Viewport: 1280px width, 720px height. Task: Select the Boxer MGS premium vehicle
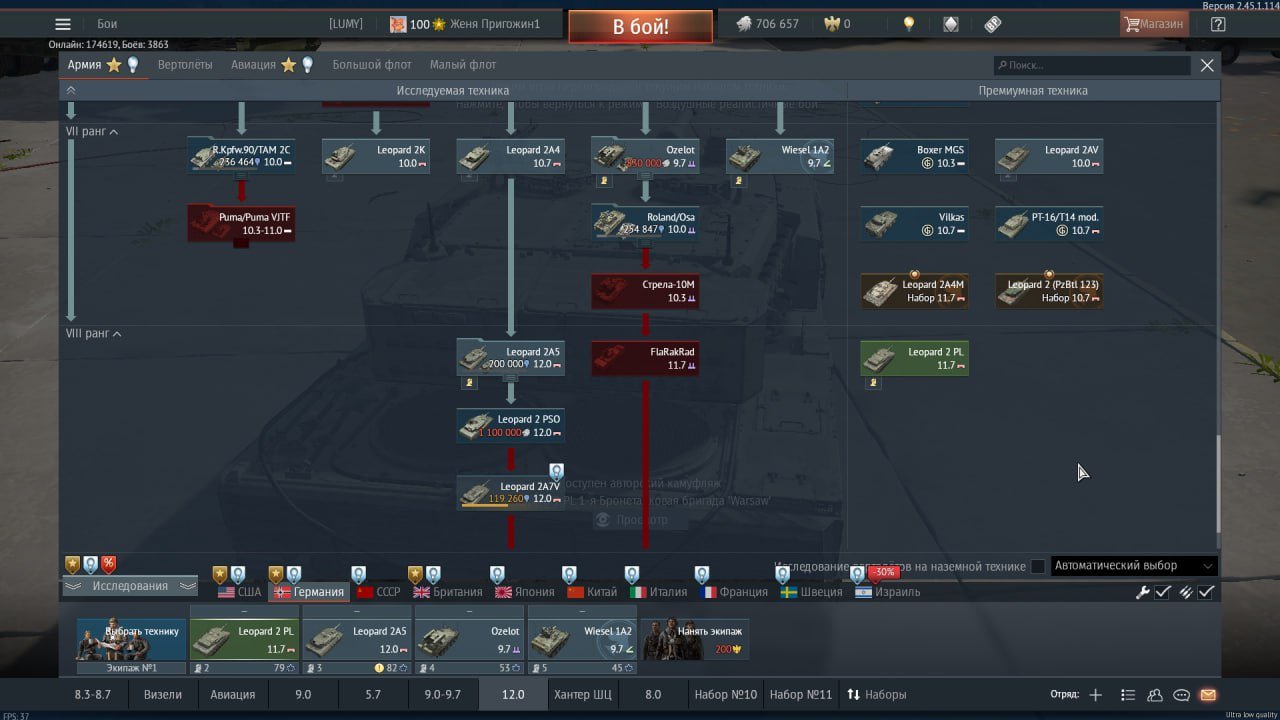[x=915, y=156]
